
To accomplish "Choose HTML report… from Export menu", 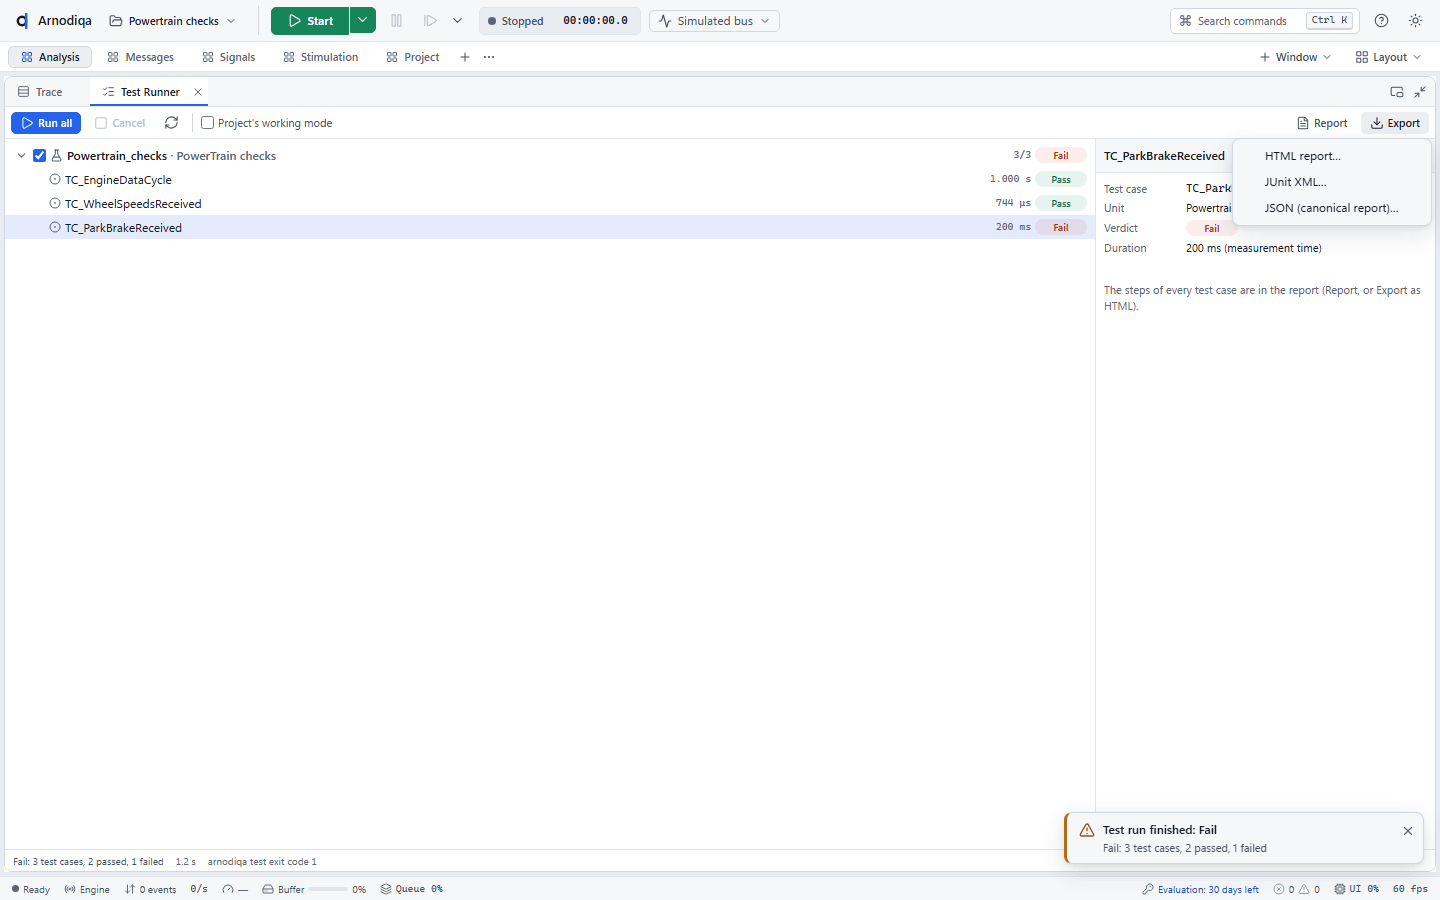I will (x=1332, y=156).
